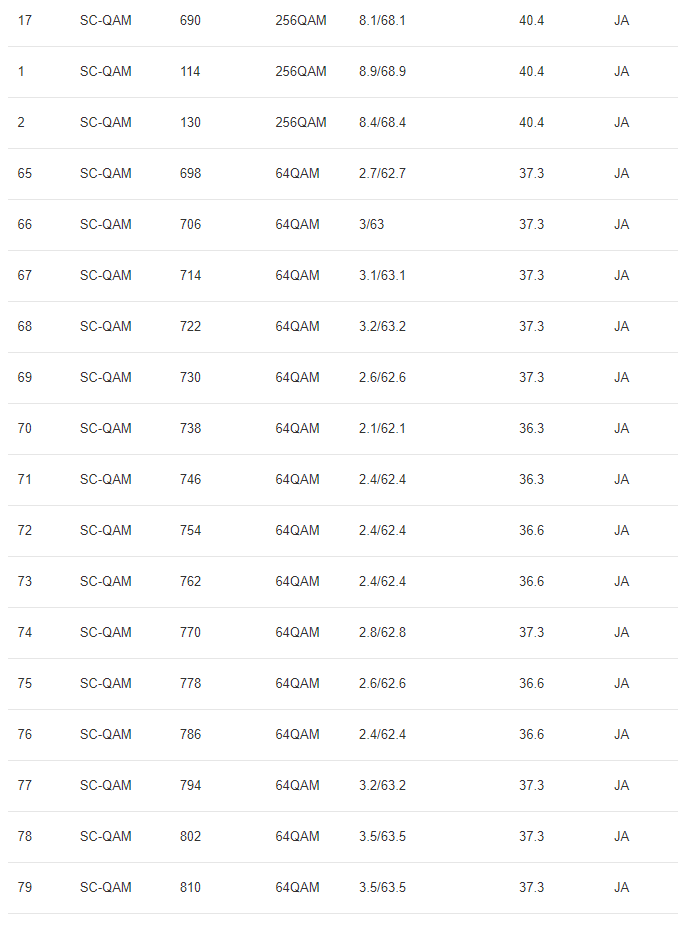Viewport: 689px width, 928px height.
Task: Click channel number 68
Action: (x=25, y=326)
